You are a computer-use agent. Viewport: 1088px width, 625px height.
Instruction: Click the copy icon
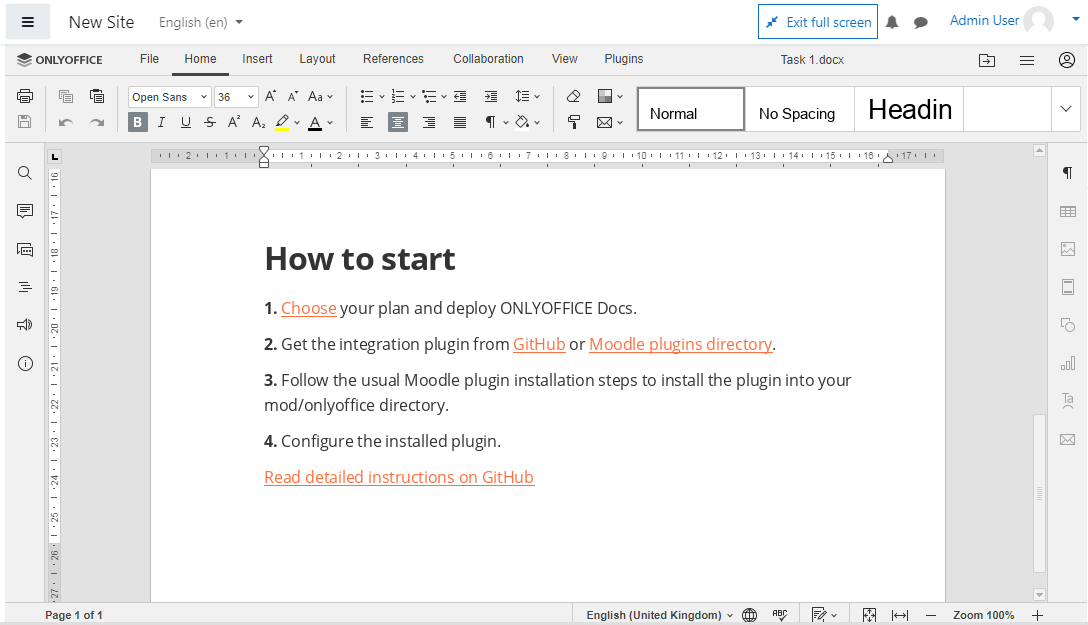(66, 96)
